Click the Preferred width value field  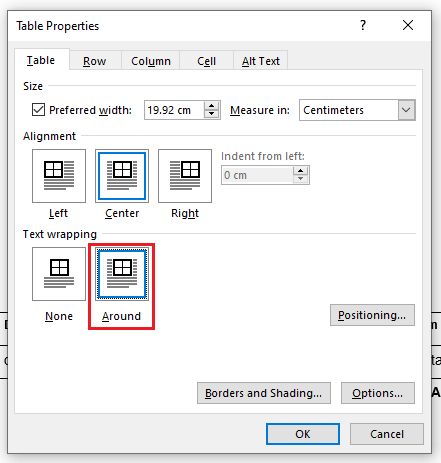click(174, 110)
